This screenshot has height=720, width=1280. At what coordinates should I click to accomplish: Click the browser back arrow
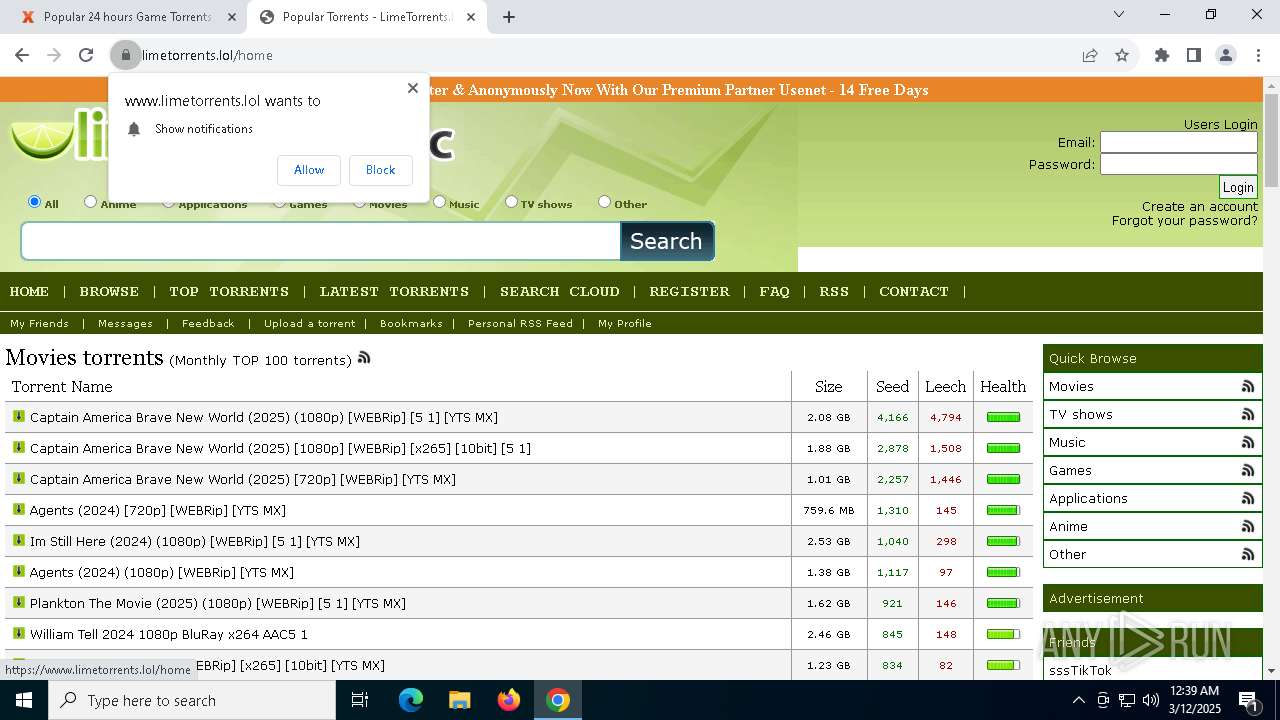(22, 55)
